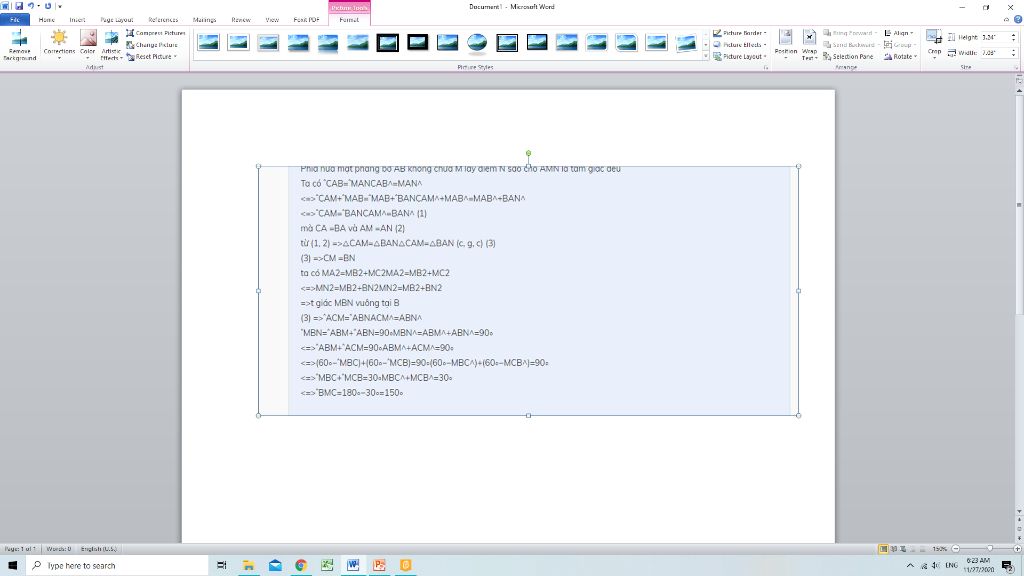Select the inserted picture in document
1024x576 pixels.
[x=528, y=291]
